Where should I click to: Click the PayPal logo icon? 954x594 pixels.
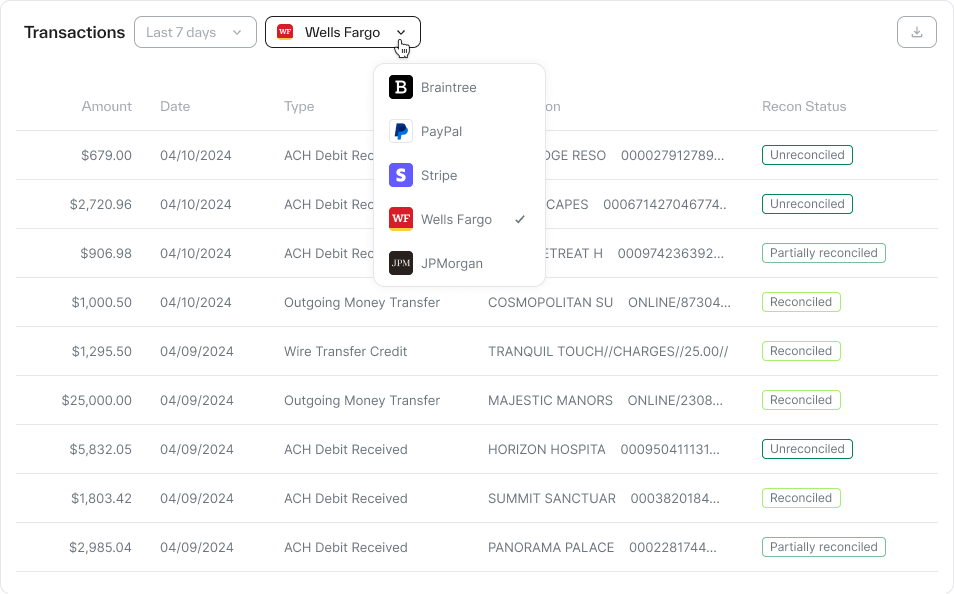coord(401,132)
